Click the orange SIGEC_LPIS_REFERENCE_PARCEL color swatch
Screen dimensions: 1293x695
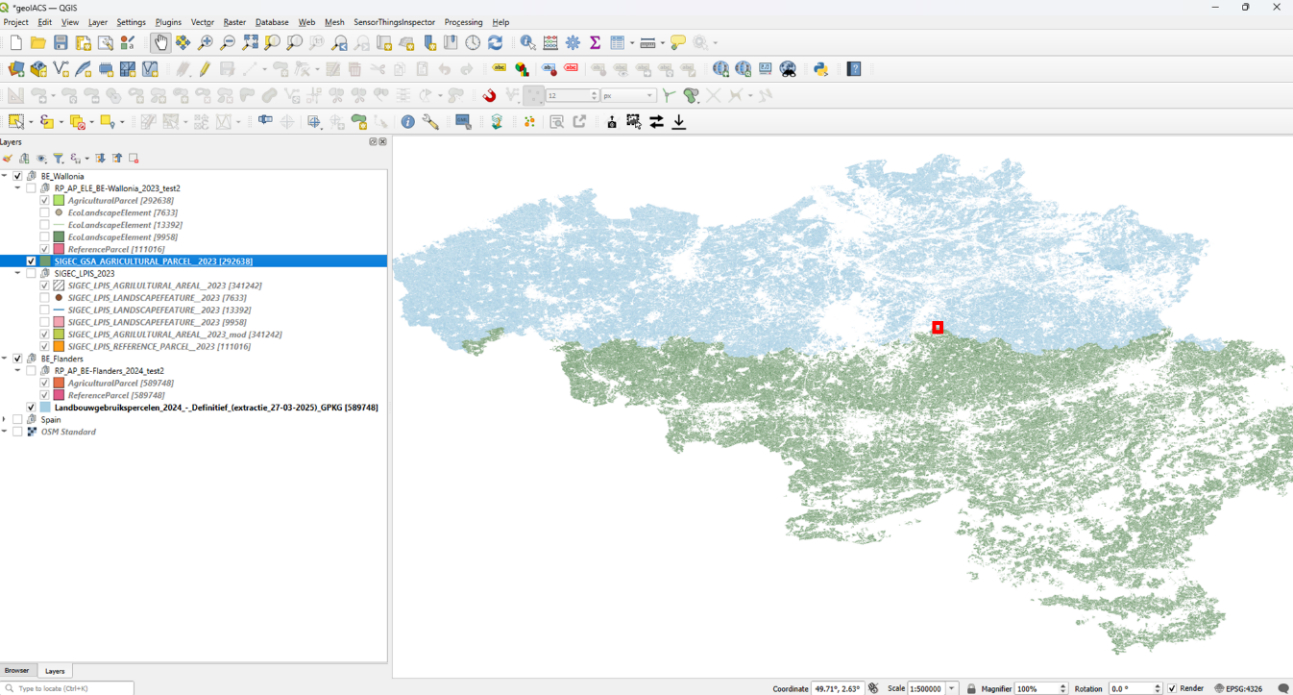coord(59,347)
